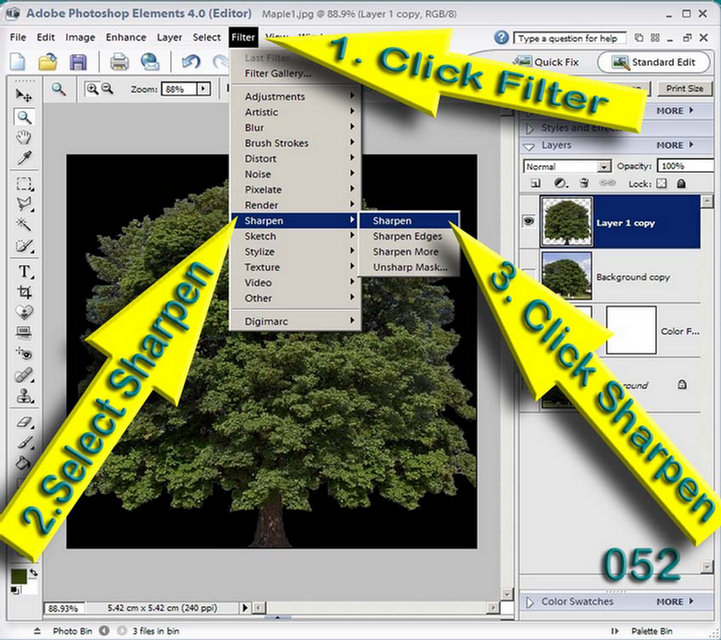
Task: Collapse the Layers palette triangle
Action: 530,146
